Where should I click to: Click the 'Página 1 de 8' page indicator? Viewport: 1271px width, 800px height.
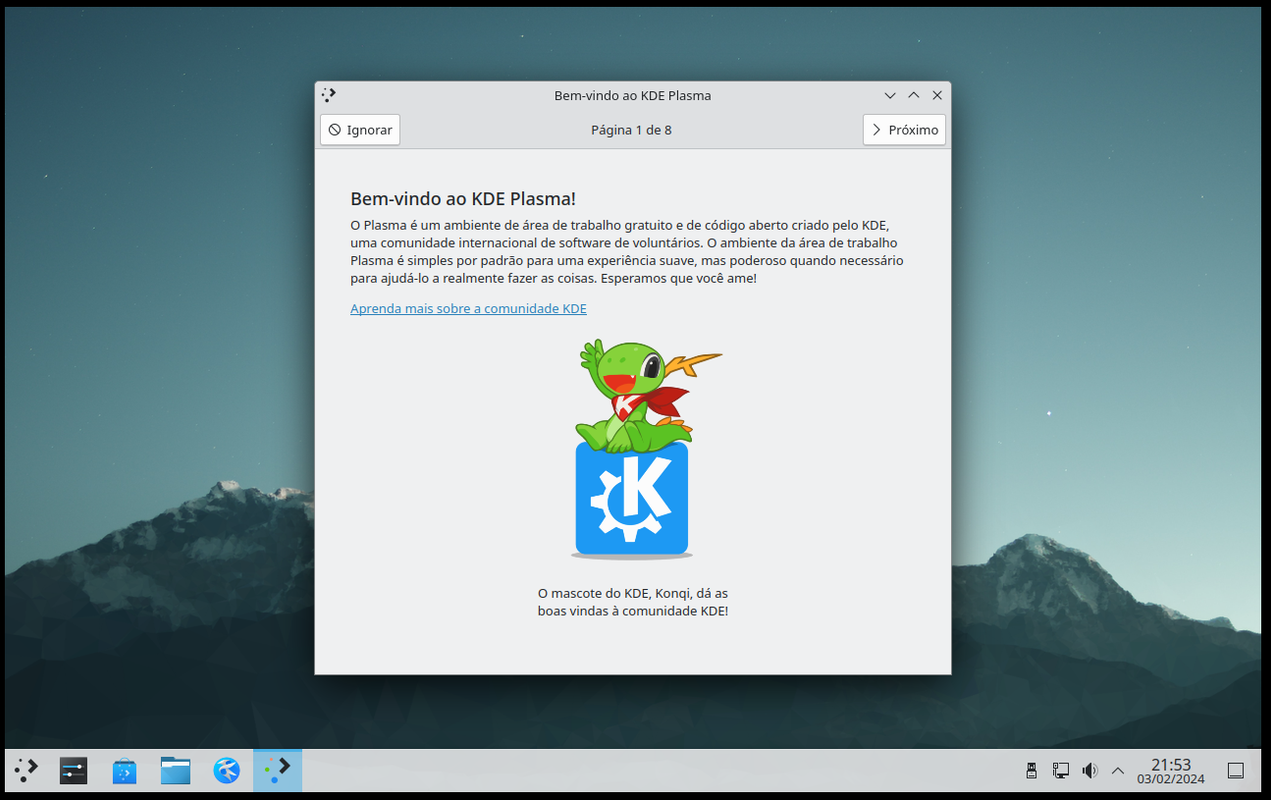(631, 130)
